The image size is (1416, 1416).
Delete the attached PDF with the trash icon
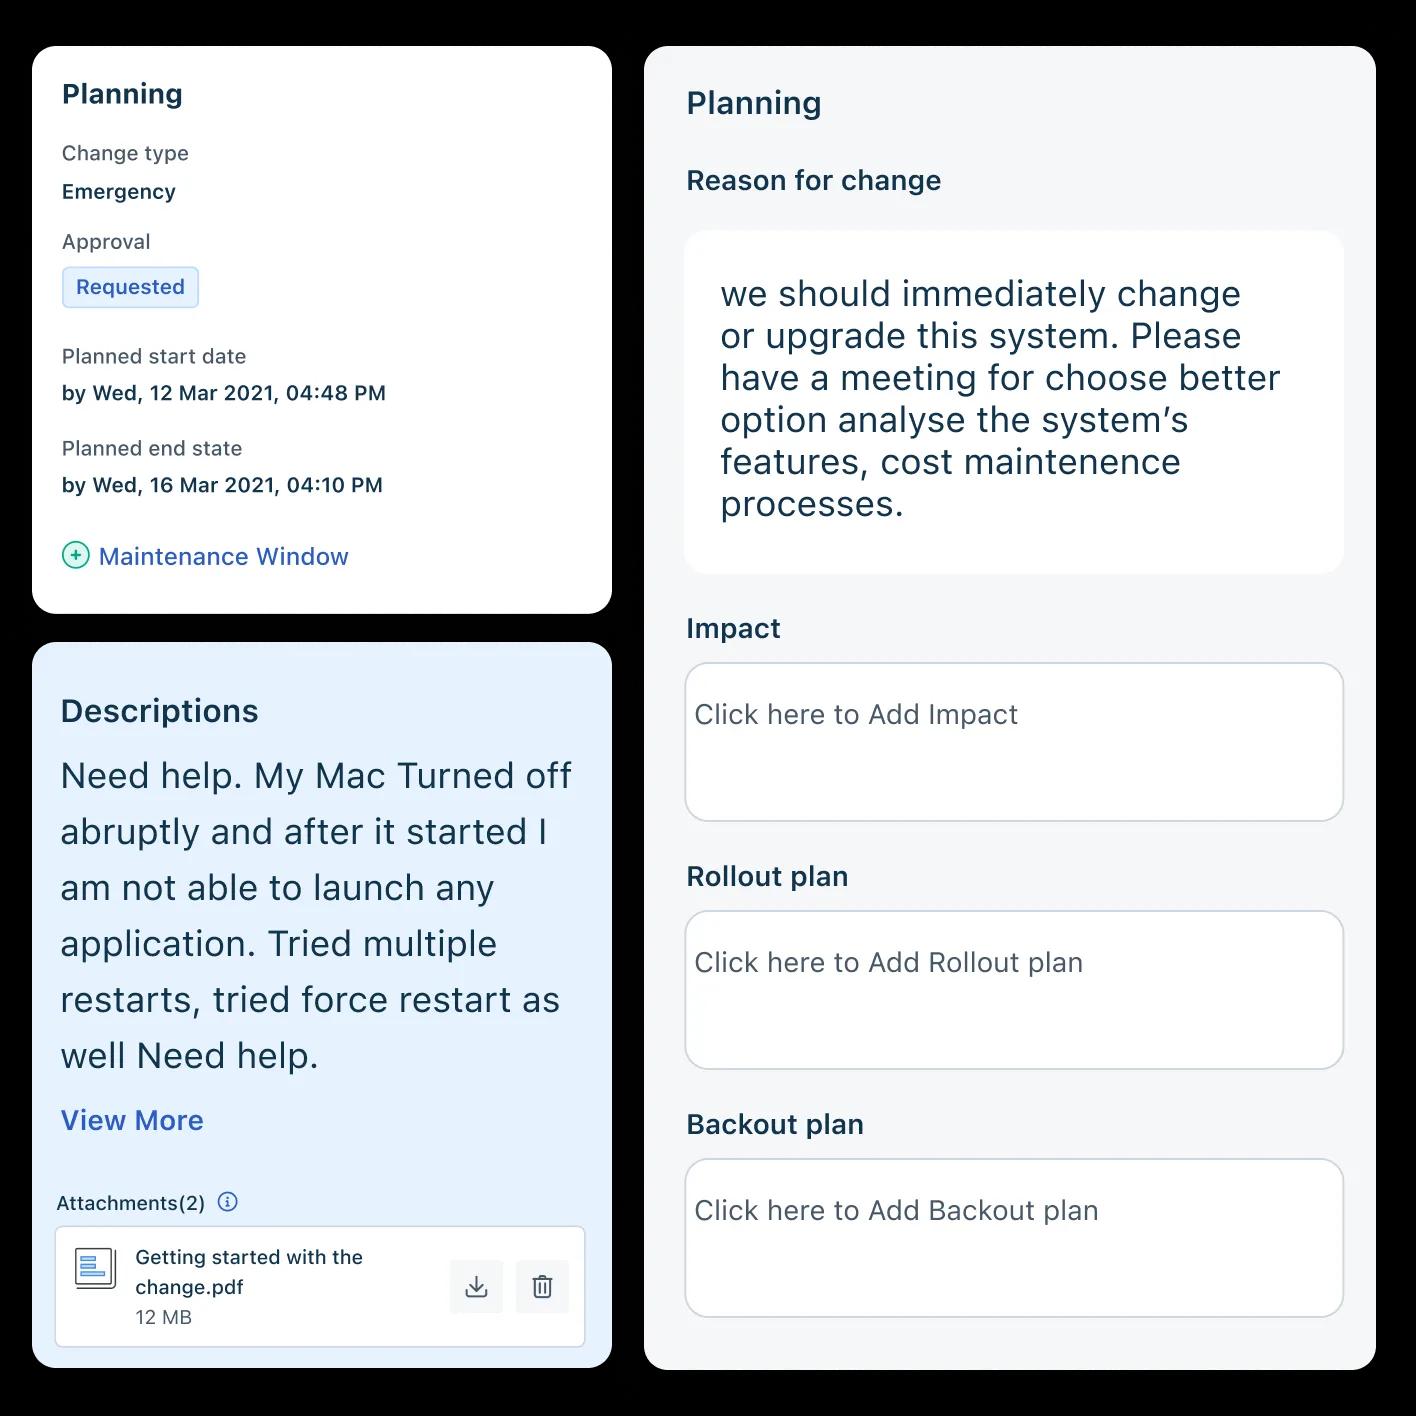pyautogui.click(x=542, y=1286)
